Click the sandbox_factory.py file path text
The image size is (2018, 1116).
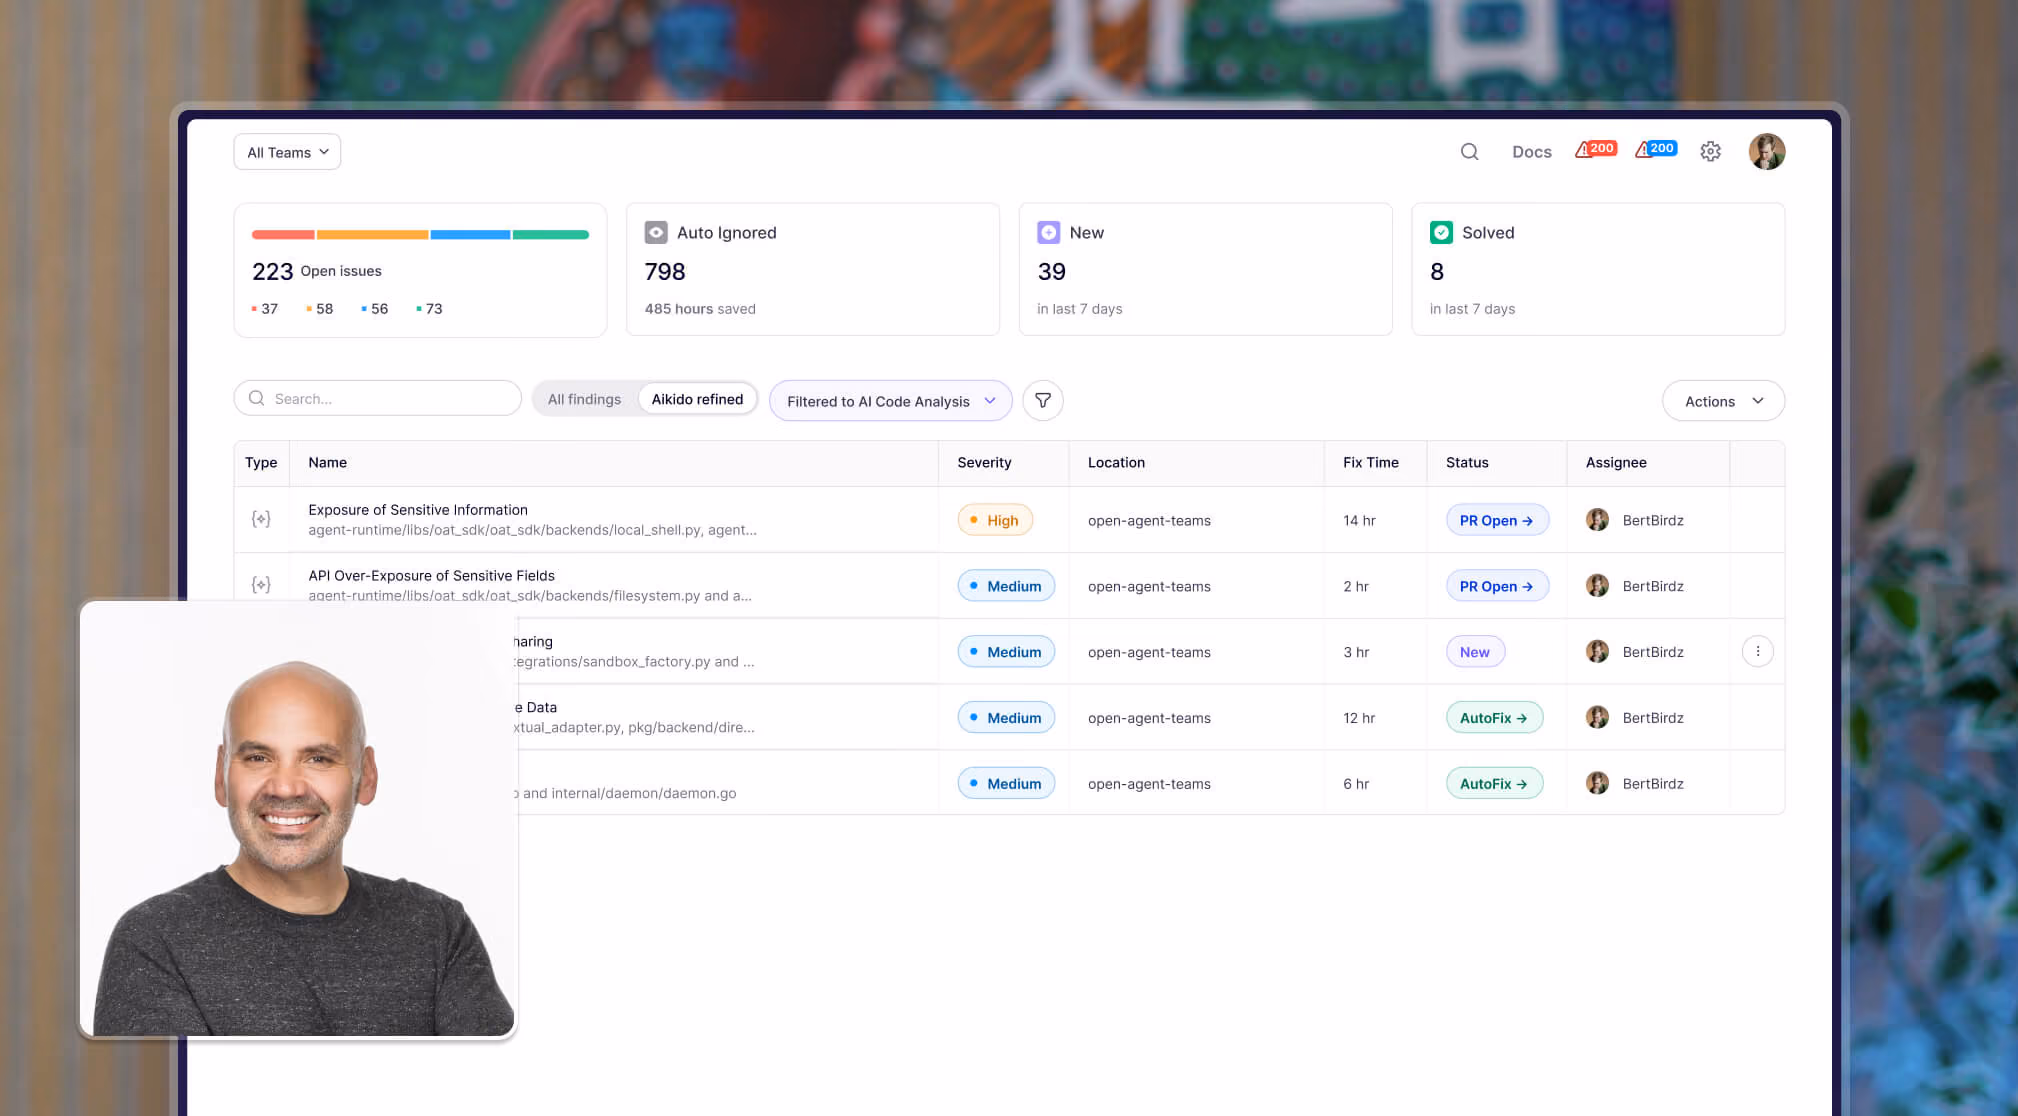pyautogui.click(x=634, y=662)
